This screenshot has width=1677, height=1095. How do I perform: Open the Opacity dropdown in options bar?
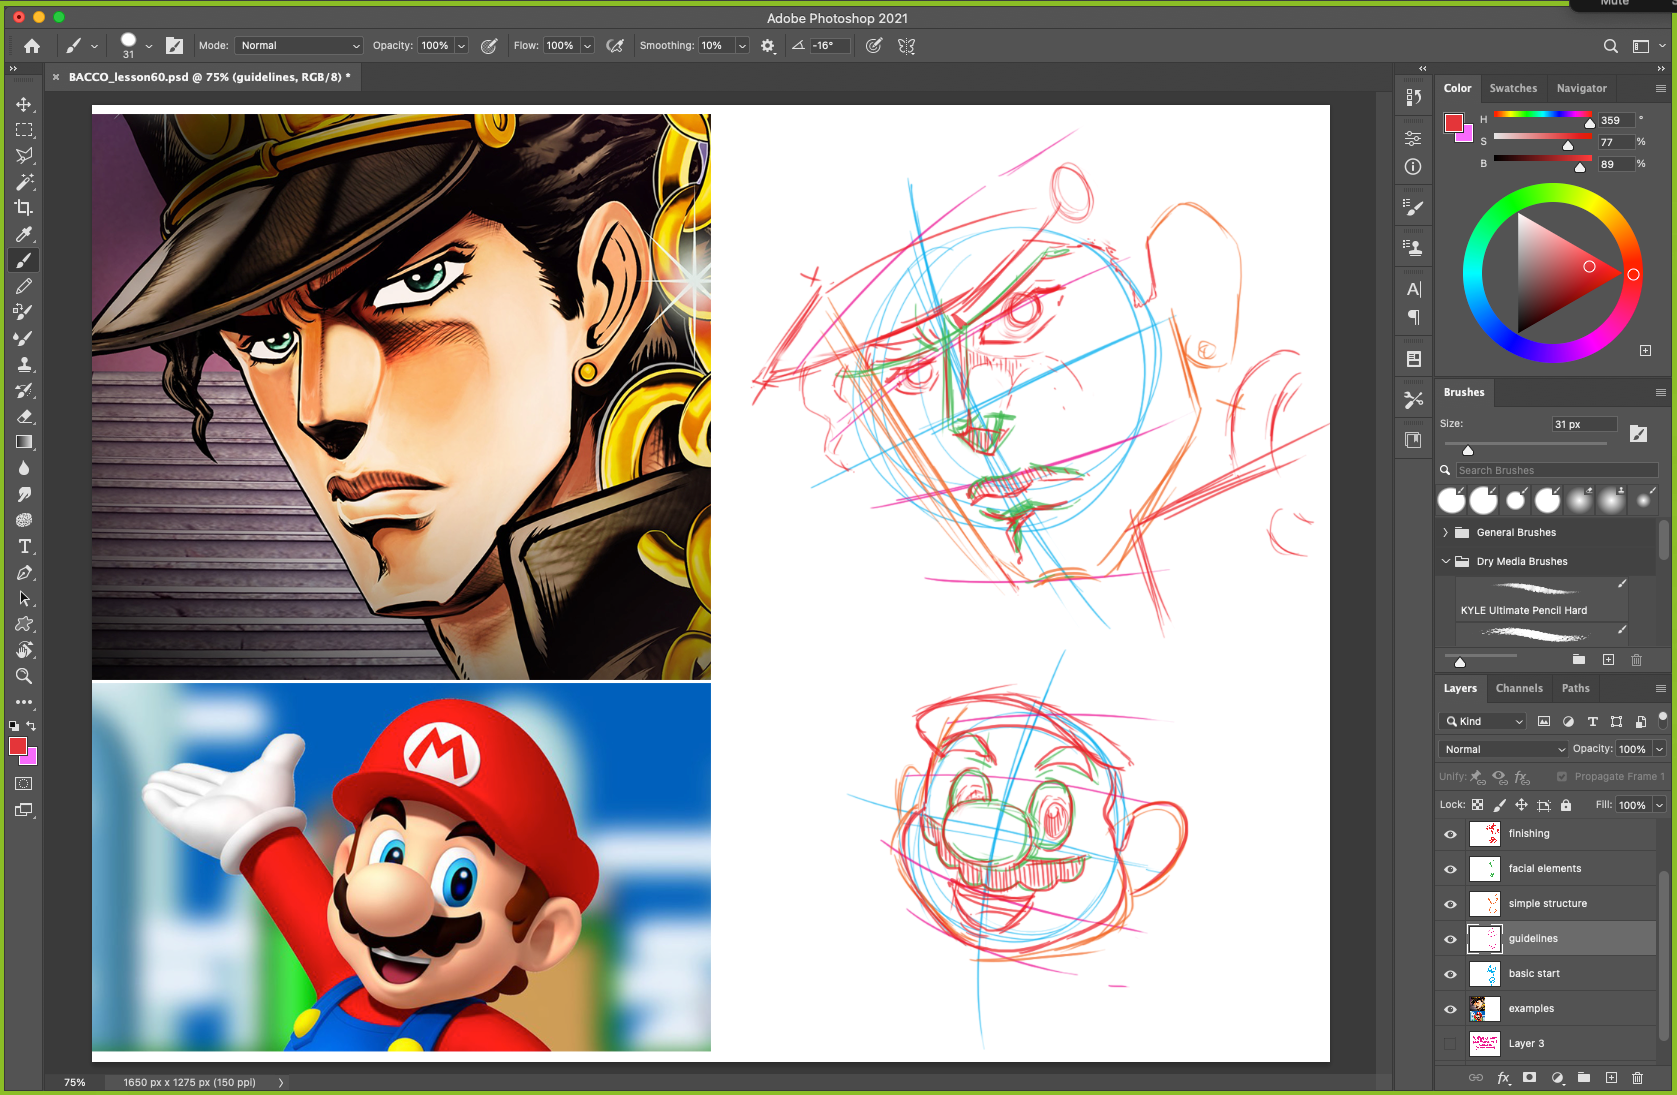tap(461, 46)
